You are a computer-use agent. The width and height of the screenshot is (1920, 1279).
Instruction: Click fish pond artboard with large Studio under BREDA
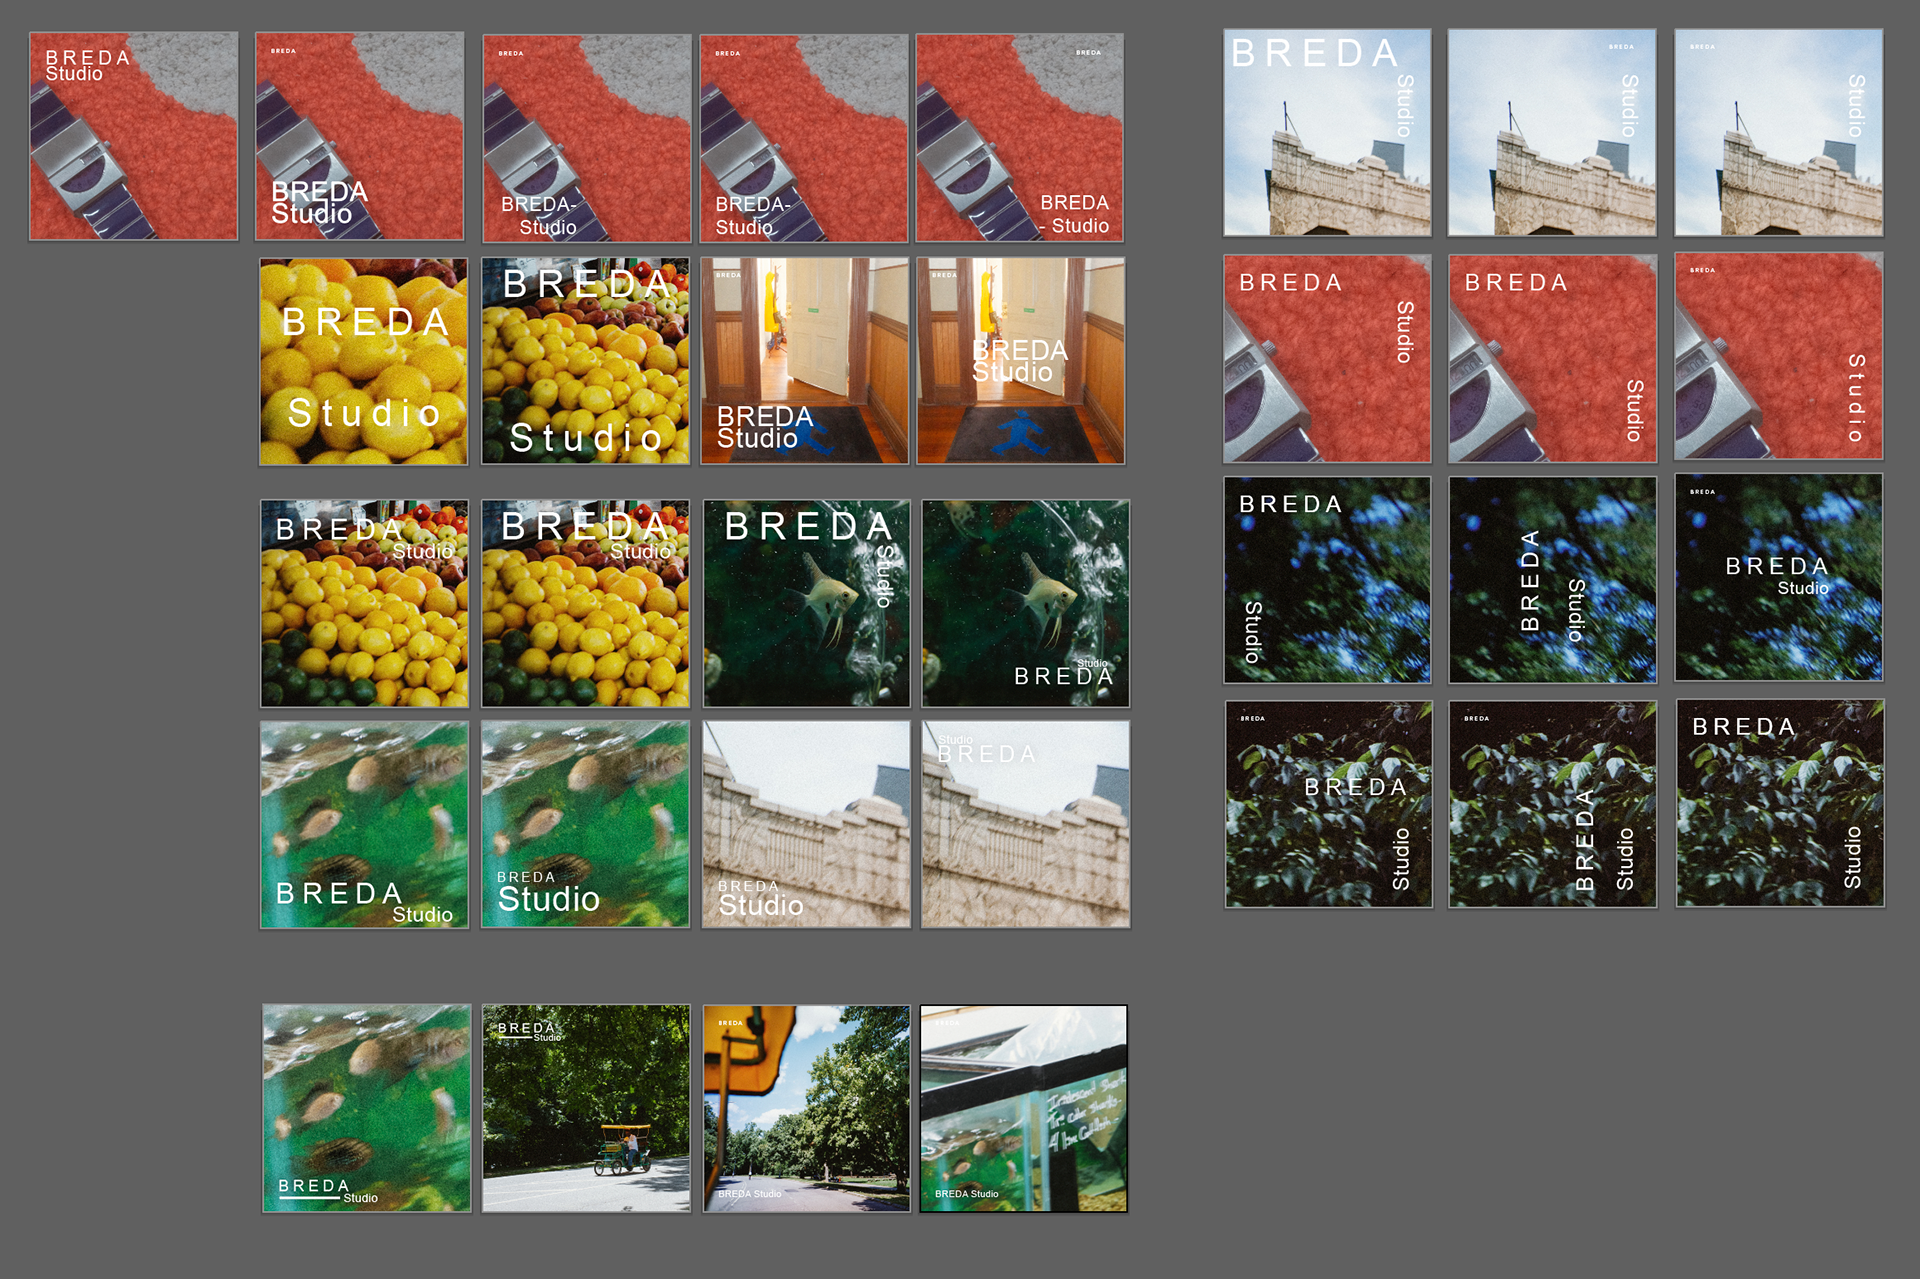coord(585,824)
